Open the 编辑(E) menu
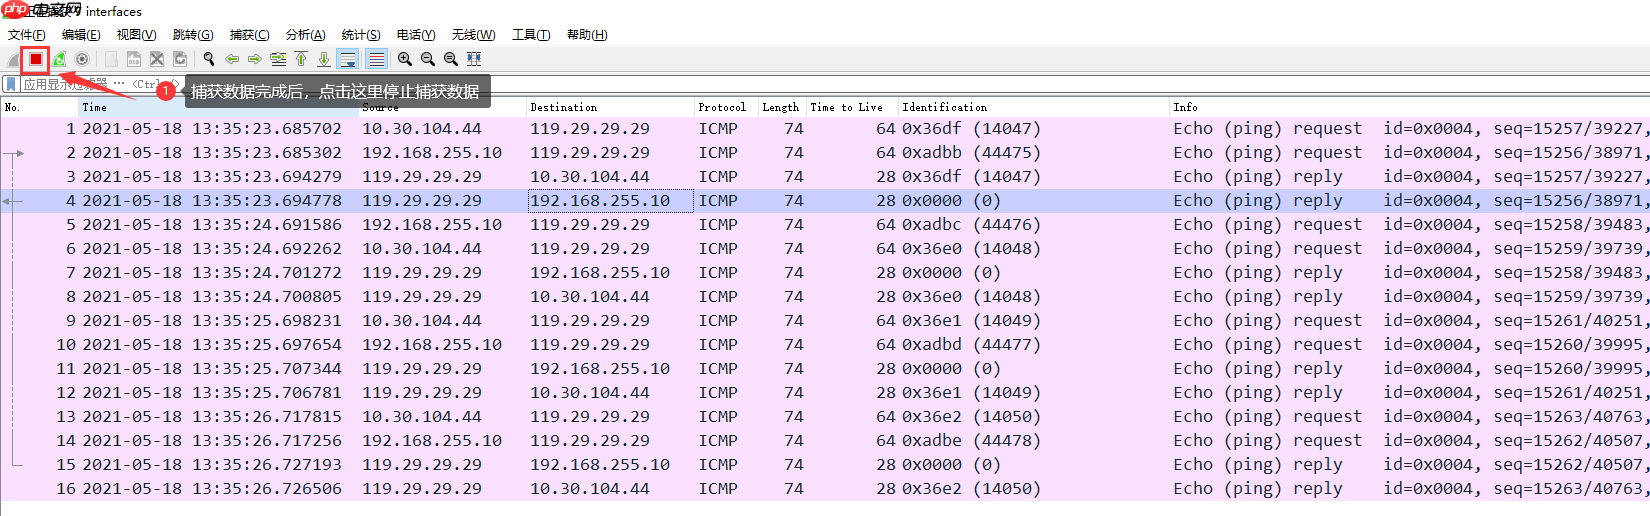Viewport: 1650px width, 516px height. 81,35
